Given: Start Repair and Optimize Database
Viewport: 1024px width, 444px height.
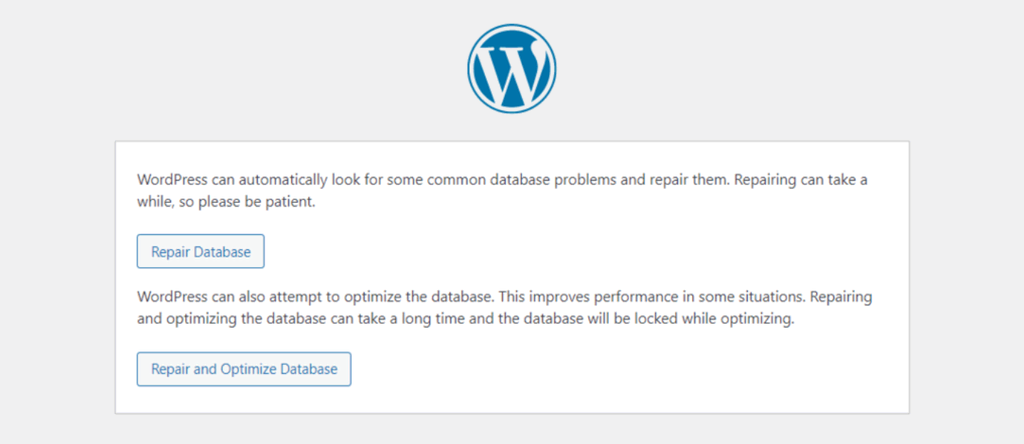Looking at the screenshot, I should tap(244, 369).
